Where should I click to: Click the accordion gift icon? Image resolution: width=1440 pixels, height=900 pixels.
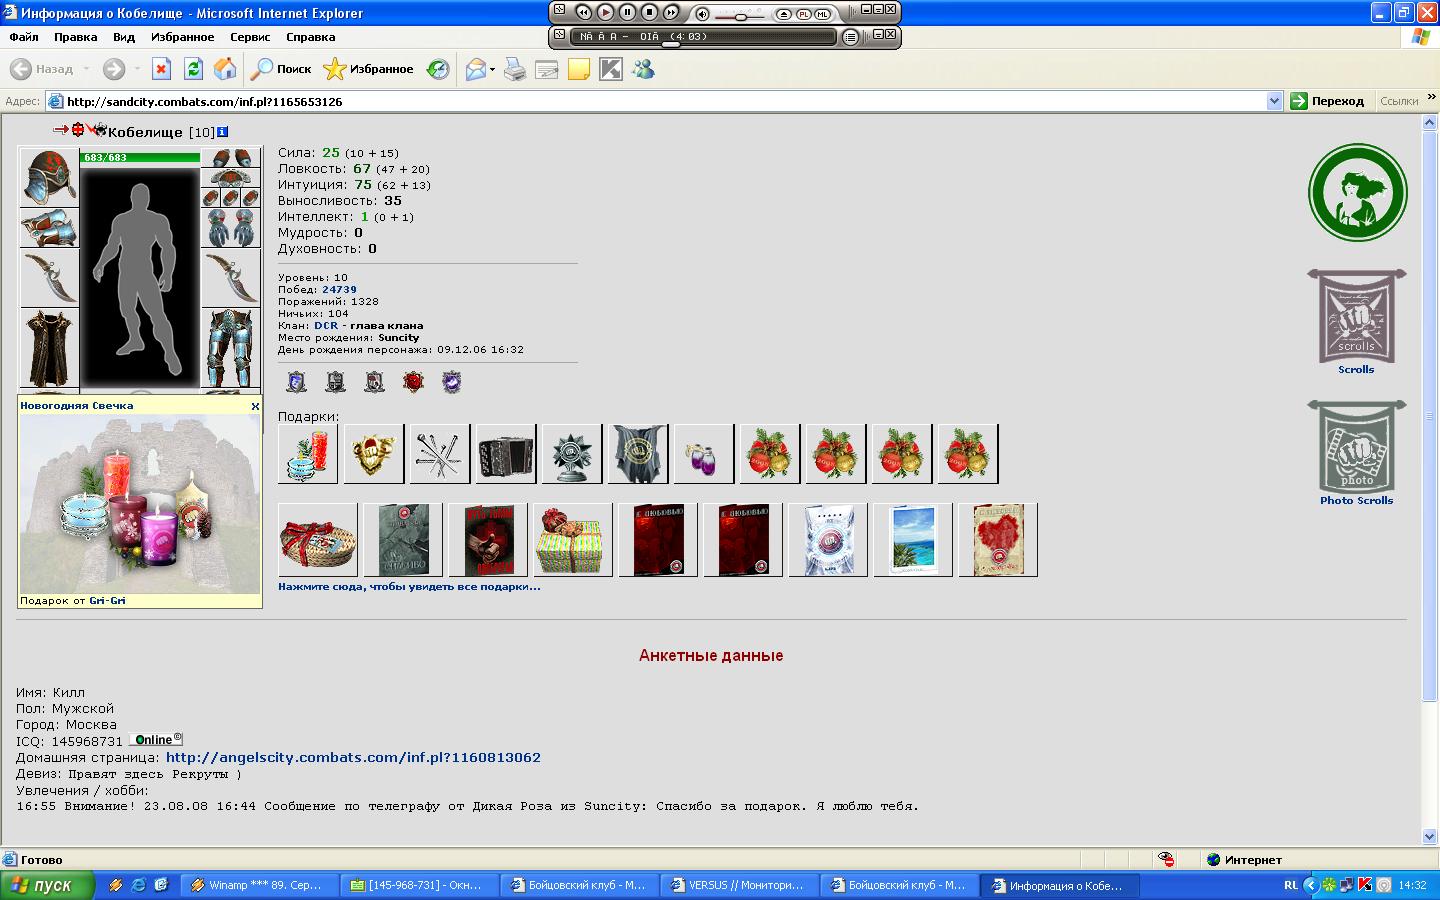pos(506,453)
